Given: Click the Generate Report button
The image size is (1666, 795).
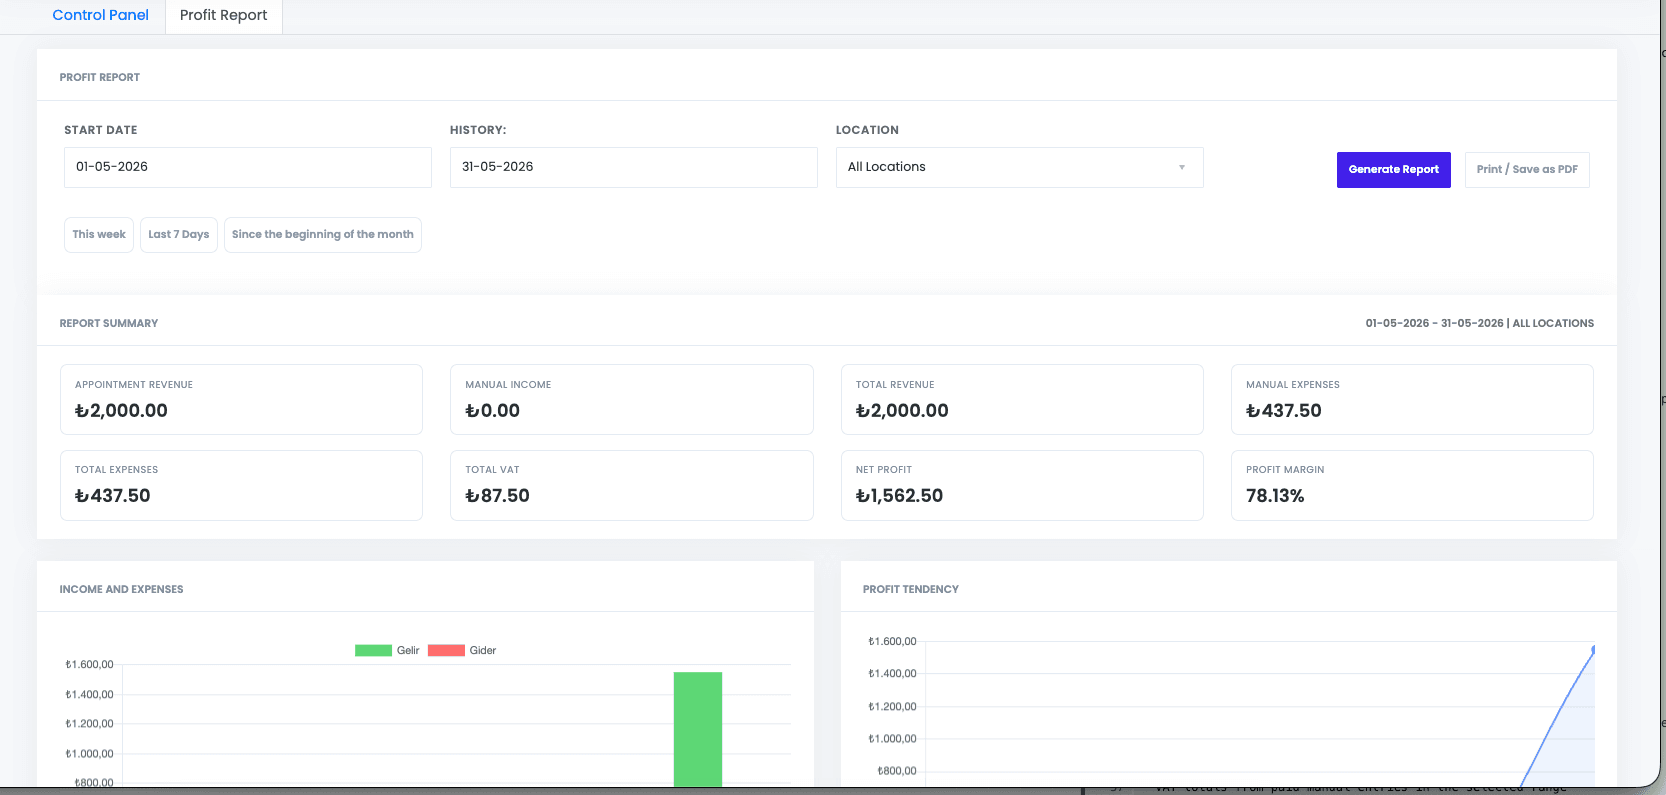Looking at the screenshot, I should pos(1393,170).
